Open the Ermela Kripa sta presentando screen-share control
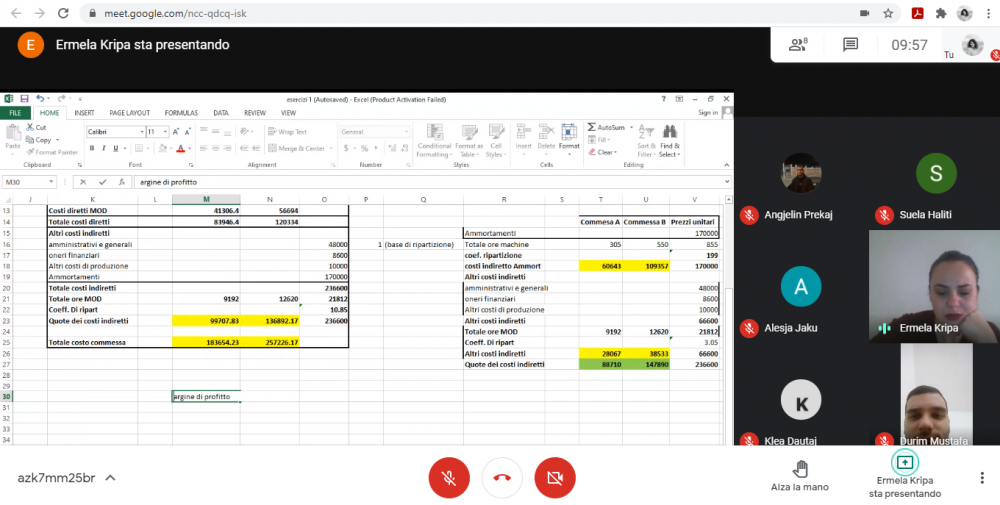Image resolution: width=1000 pixels, height=505 pixels. coord(904,476)
